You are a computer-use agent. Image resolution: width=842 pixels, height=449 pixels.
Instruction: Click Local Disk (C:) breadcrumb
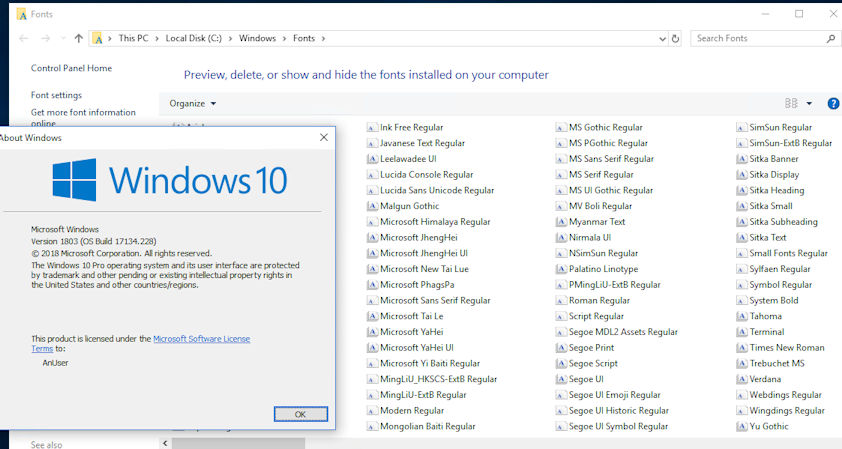193,39
